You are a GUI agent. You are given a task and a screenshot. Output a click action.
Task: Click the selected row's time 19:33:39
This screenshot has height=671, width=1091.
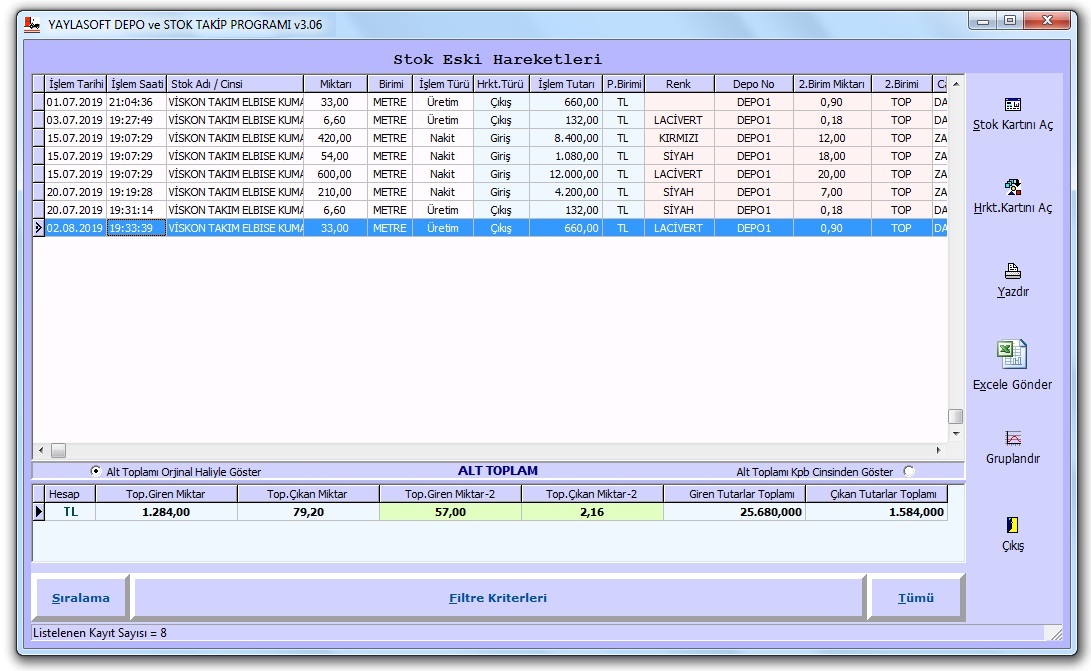tap(136, 228)
